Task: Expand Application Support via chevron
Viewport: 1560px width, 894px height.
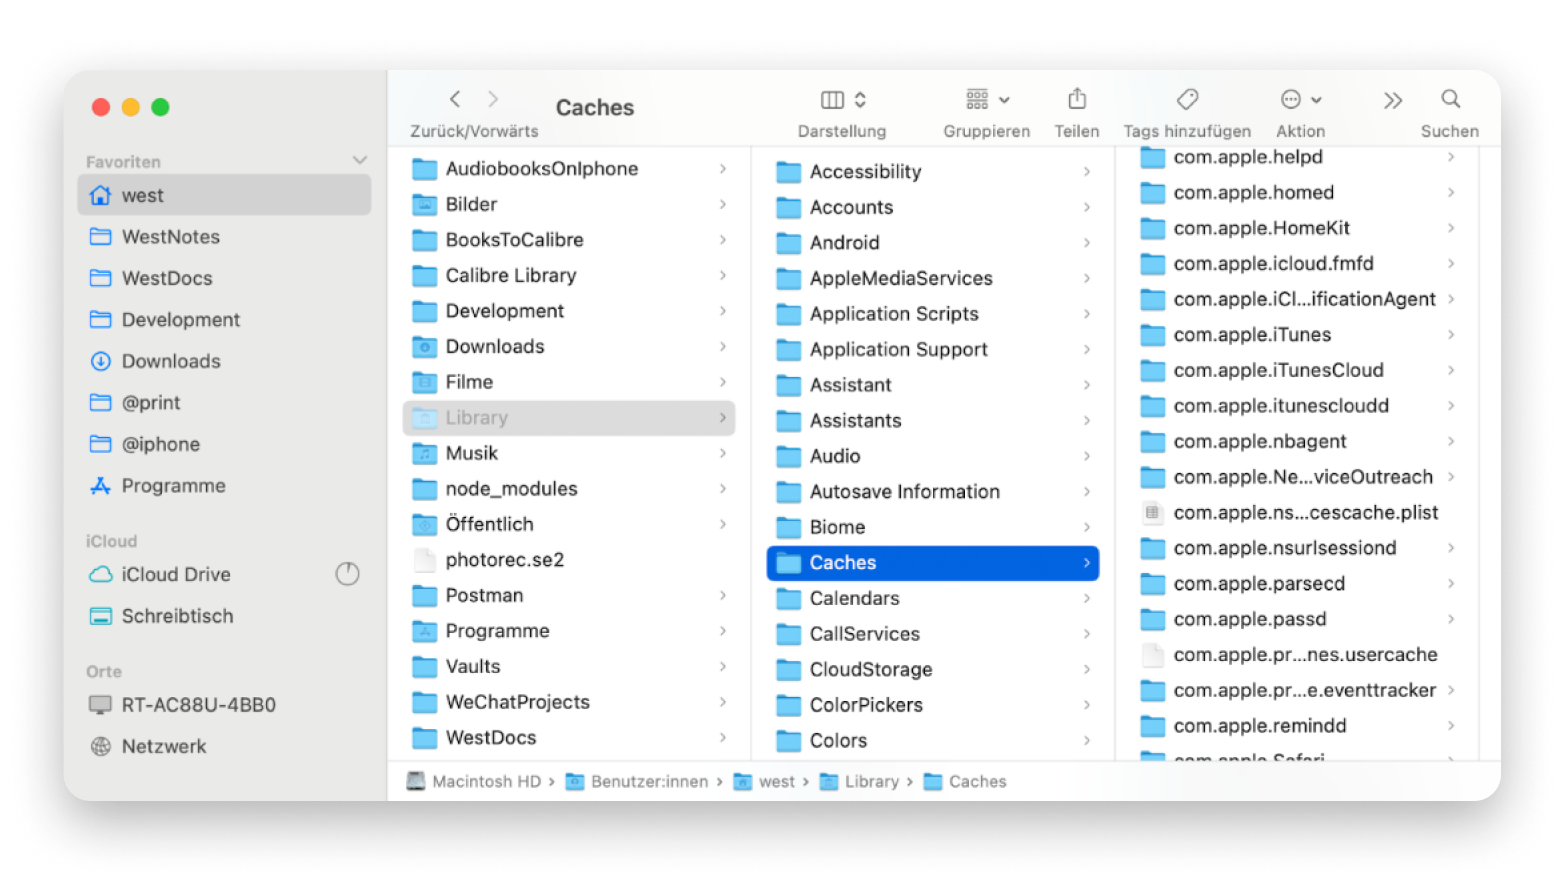Action: 1086,349
